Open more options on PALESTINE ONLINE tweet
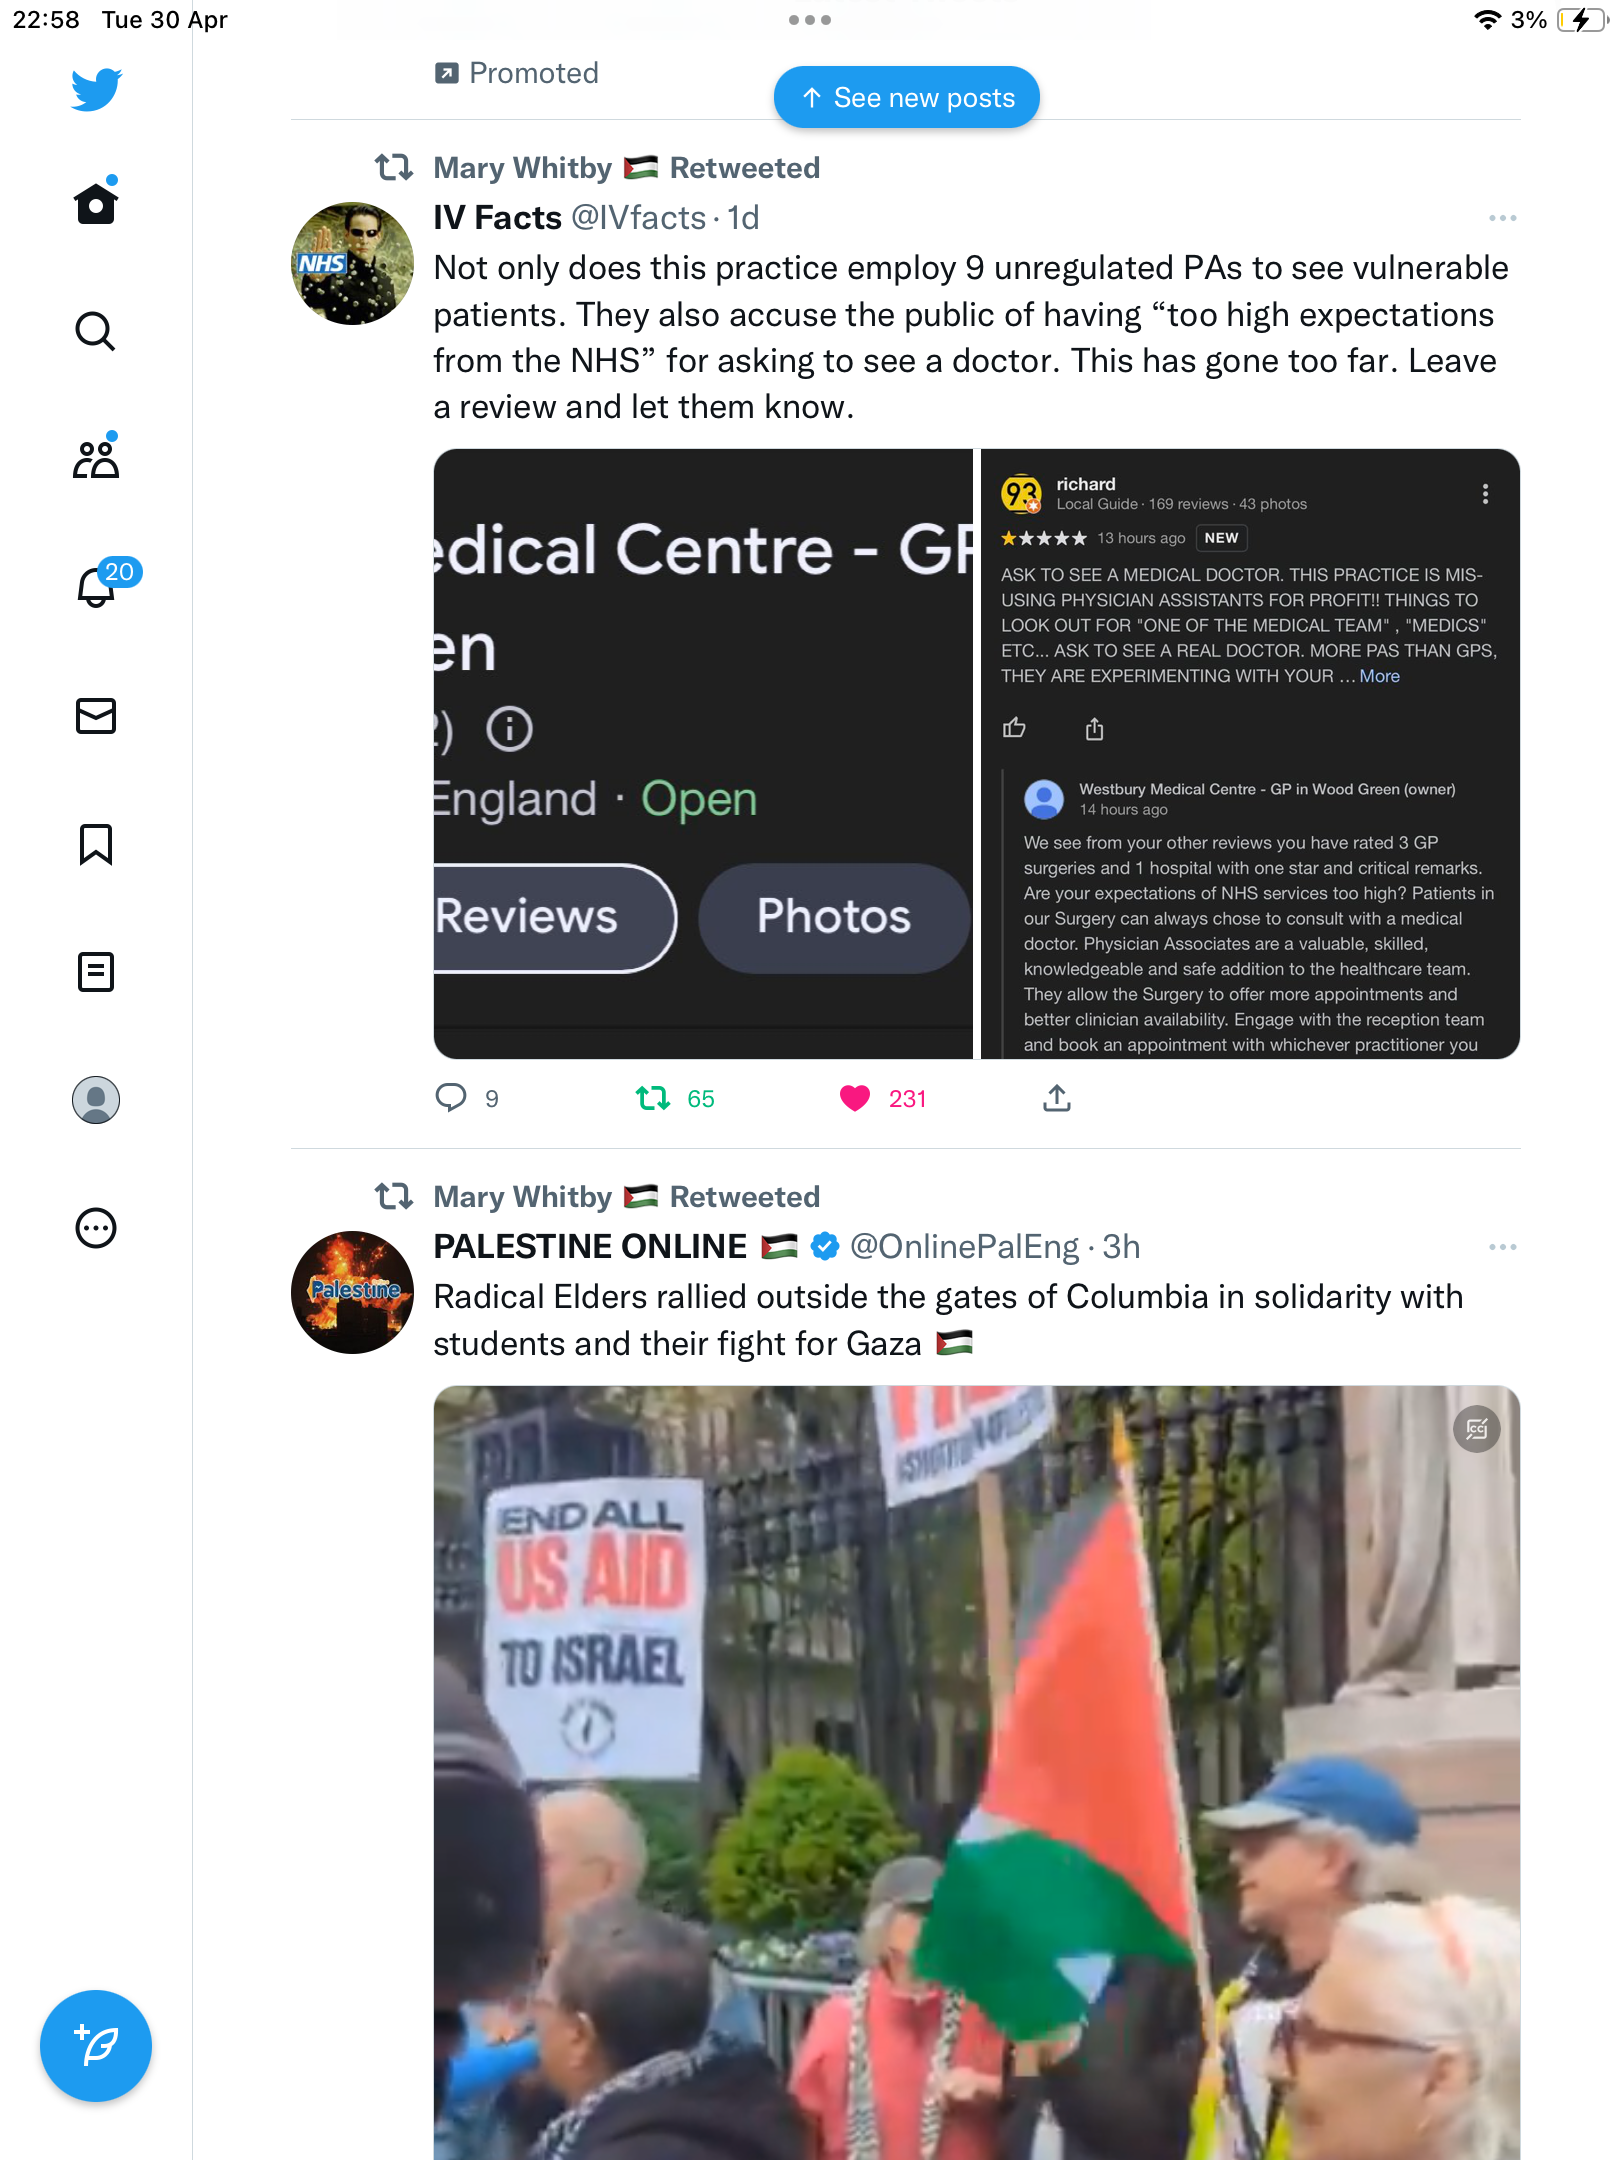This screenshot has height=2160, width=1620. coord(1502,1247)
